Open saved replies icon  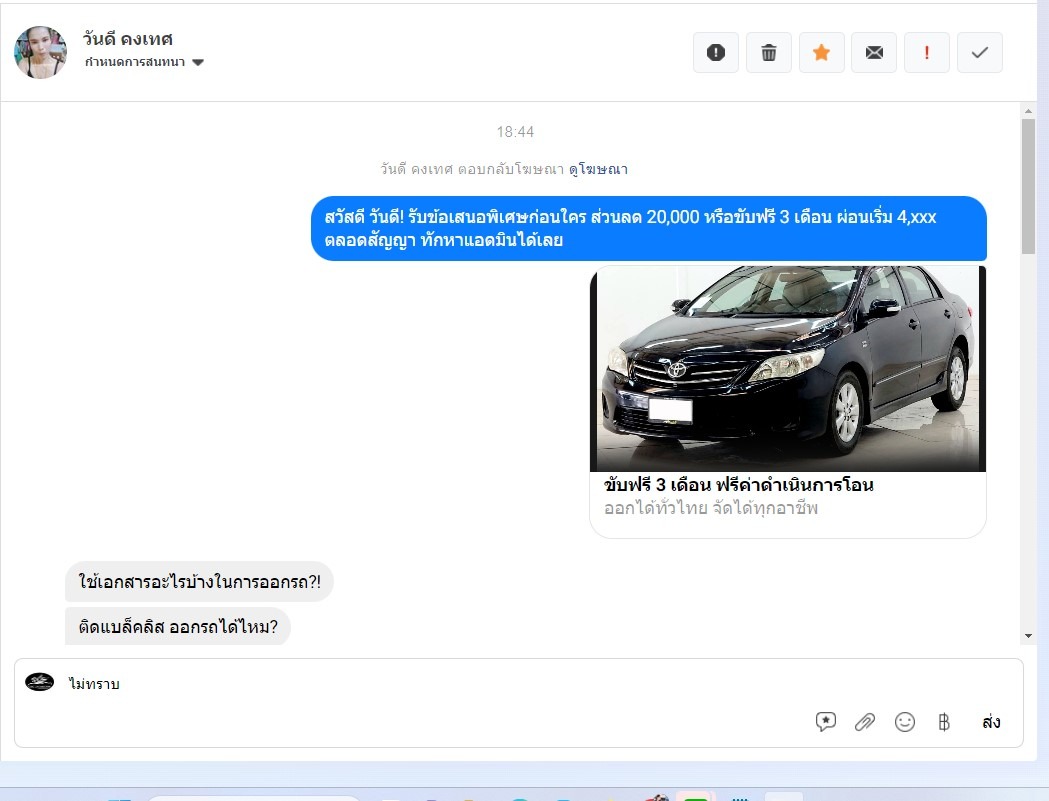click(x=826, y=721)
